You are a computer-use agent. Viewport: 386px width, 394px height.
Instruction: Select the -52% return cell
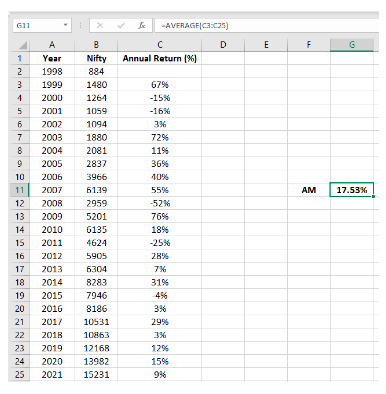point(160,203)
